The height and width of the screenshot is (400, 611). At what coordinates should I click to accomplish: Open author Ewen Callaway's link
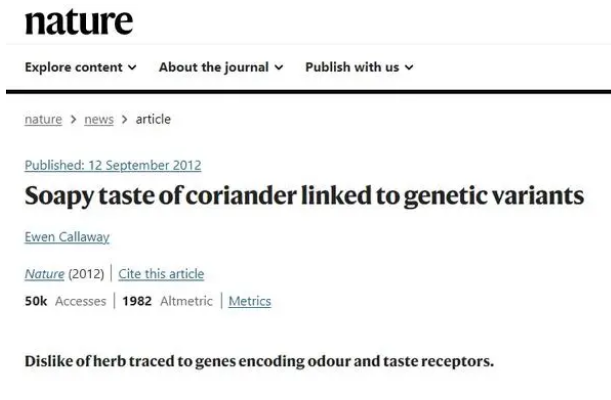pos(67,237)
